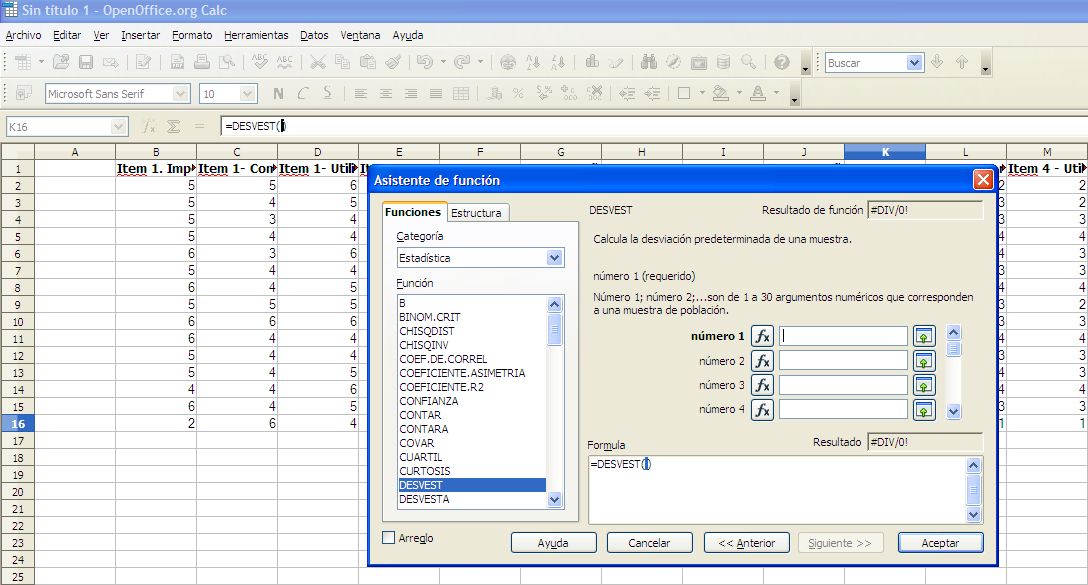Click the Siguiente >> button
1088x585 pixels.
point(840,543)
